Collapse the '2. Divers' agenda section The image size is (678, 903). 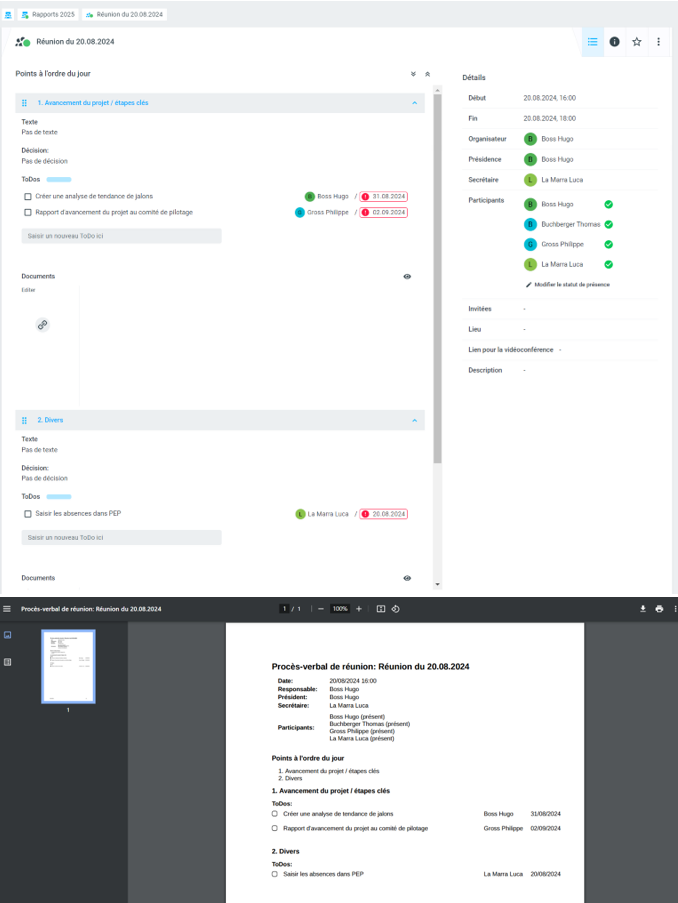pyautogui.click(x=414, y=420)
